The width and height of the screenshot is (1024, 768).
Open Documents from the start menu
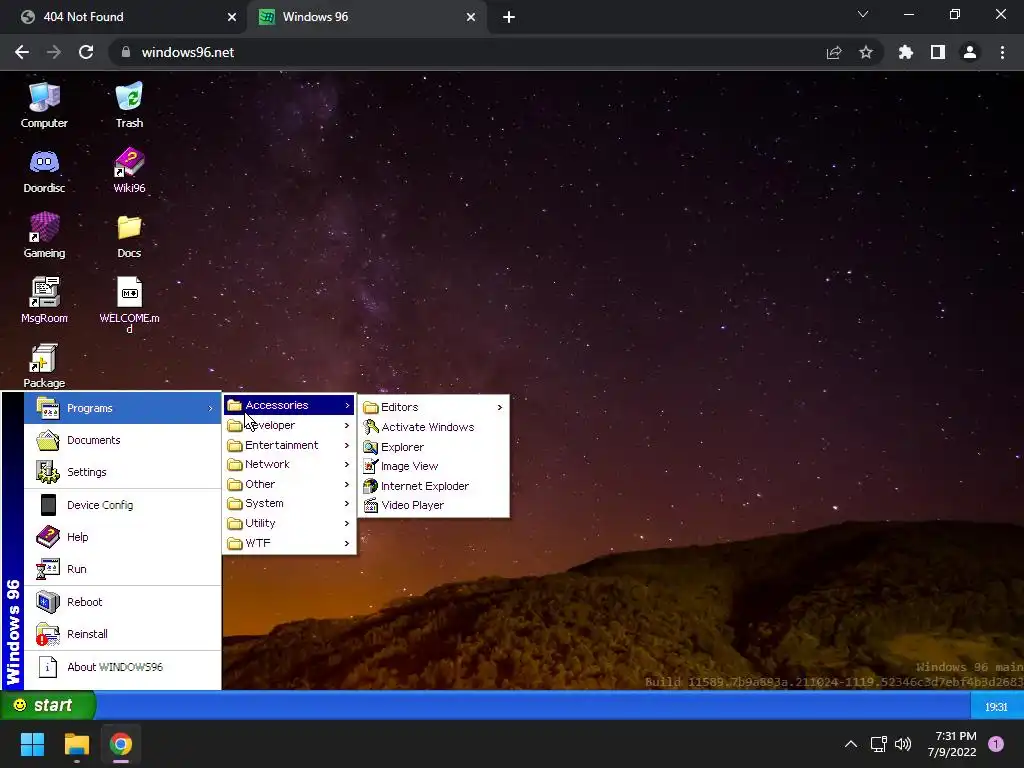tap(123, 440)
